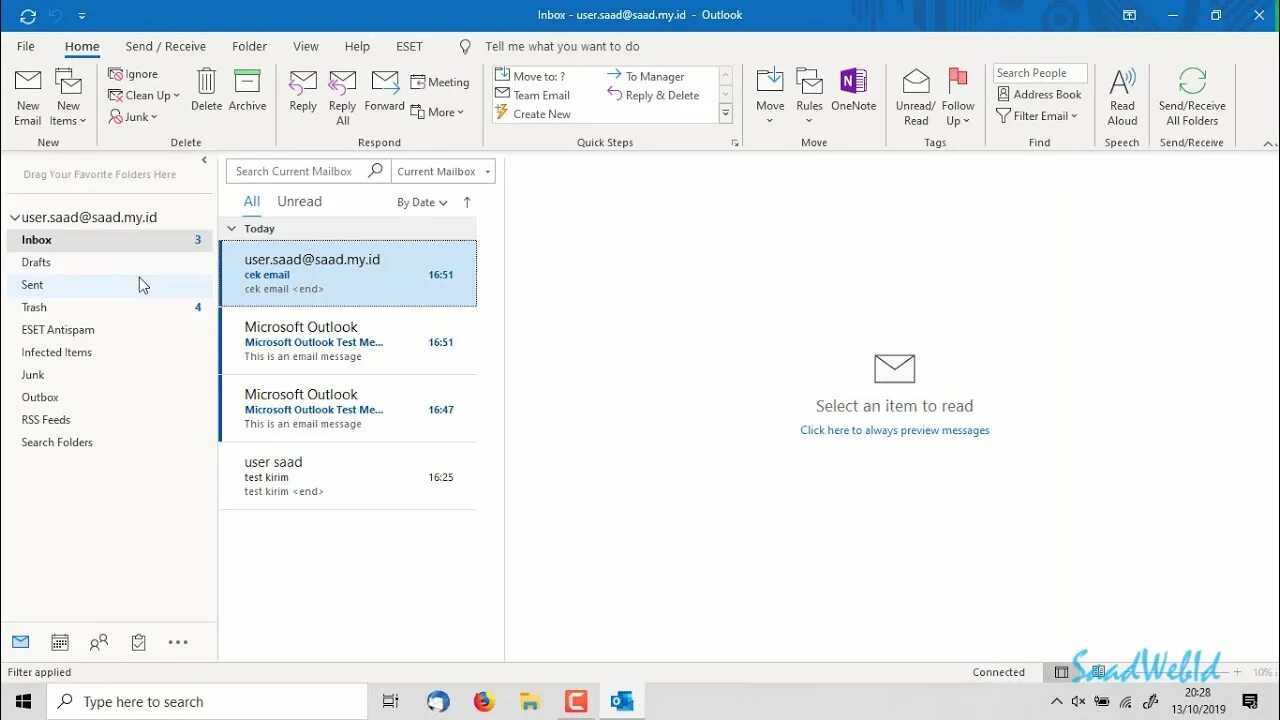
Task: Collapse the Today group
Action: pyautogui.click(x=232, y=229)
